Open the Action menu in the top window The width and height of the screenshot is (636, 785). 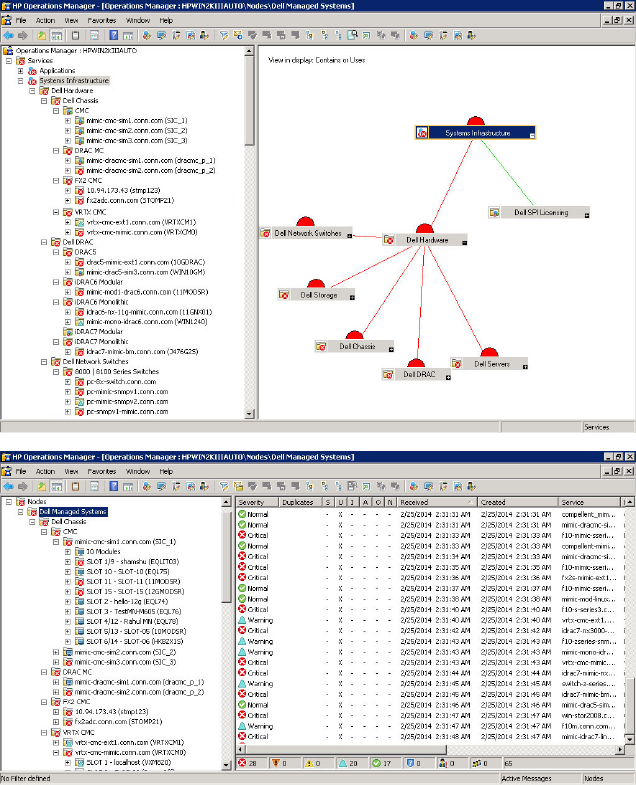click(45, 21)
